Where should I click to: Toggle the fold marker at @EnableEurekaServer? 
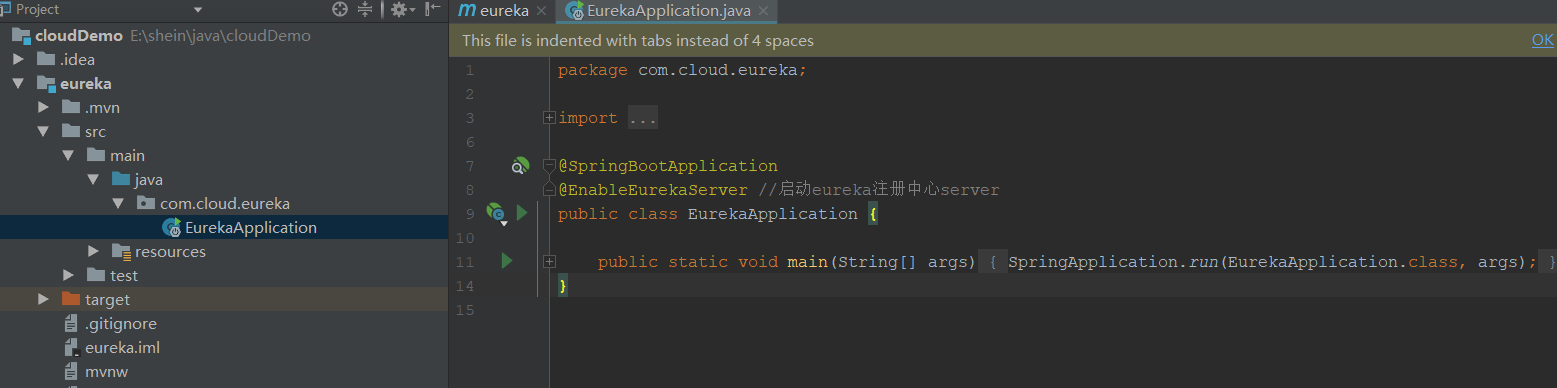[548, 189]
